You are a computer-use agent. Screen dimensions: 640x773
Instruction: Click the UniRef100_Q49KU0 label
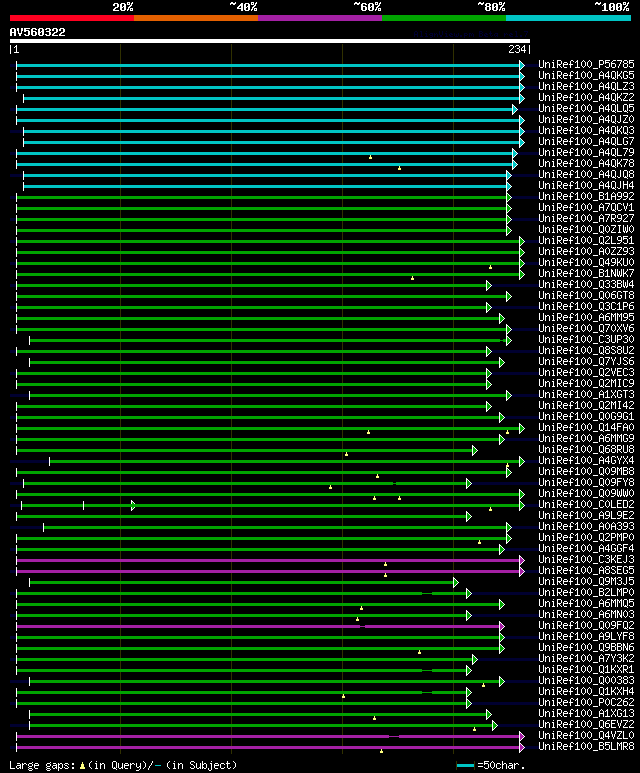586,262
